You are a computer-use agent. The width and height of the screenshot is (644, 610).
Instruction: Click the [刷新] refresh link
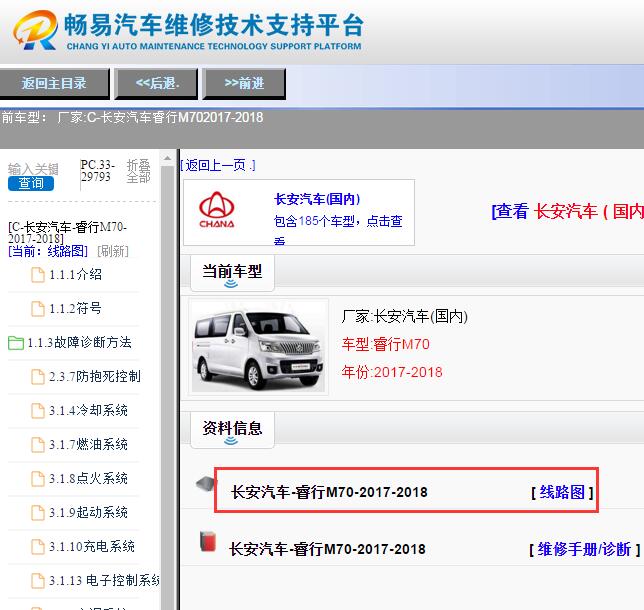113,251
